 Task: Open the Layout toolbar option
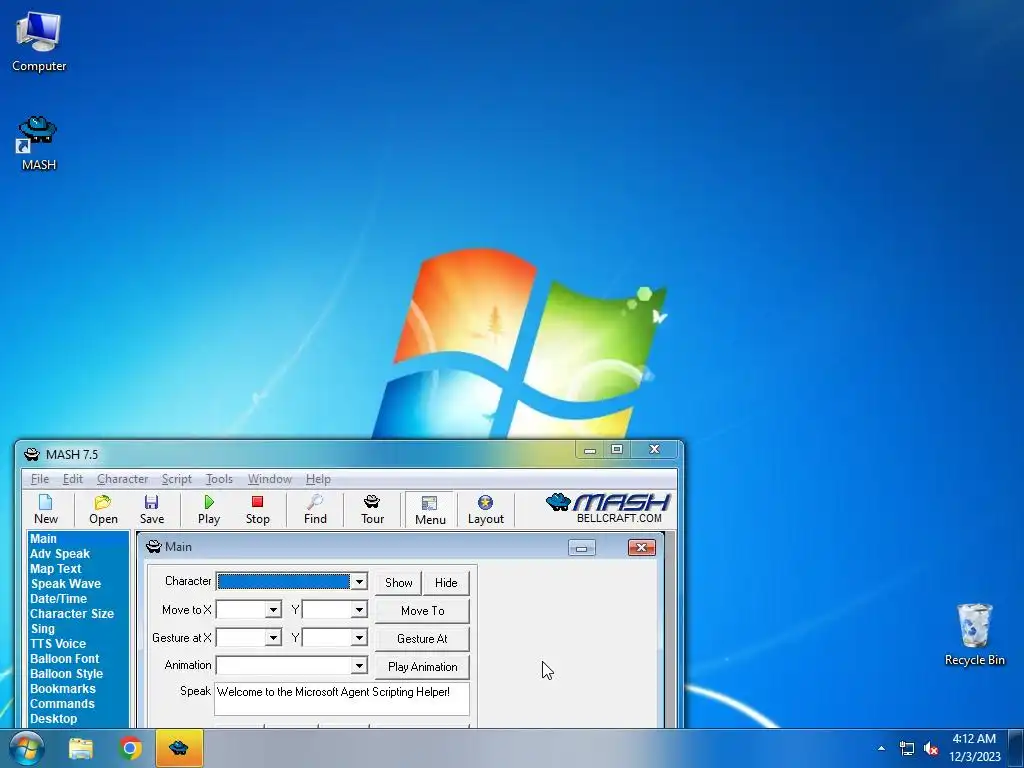pyautogui.click(x=485, y=509)
